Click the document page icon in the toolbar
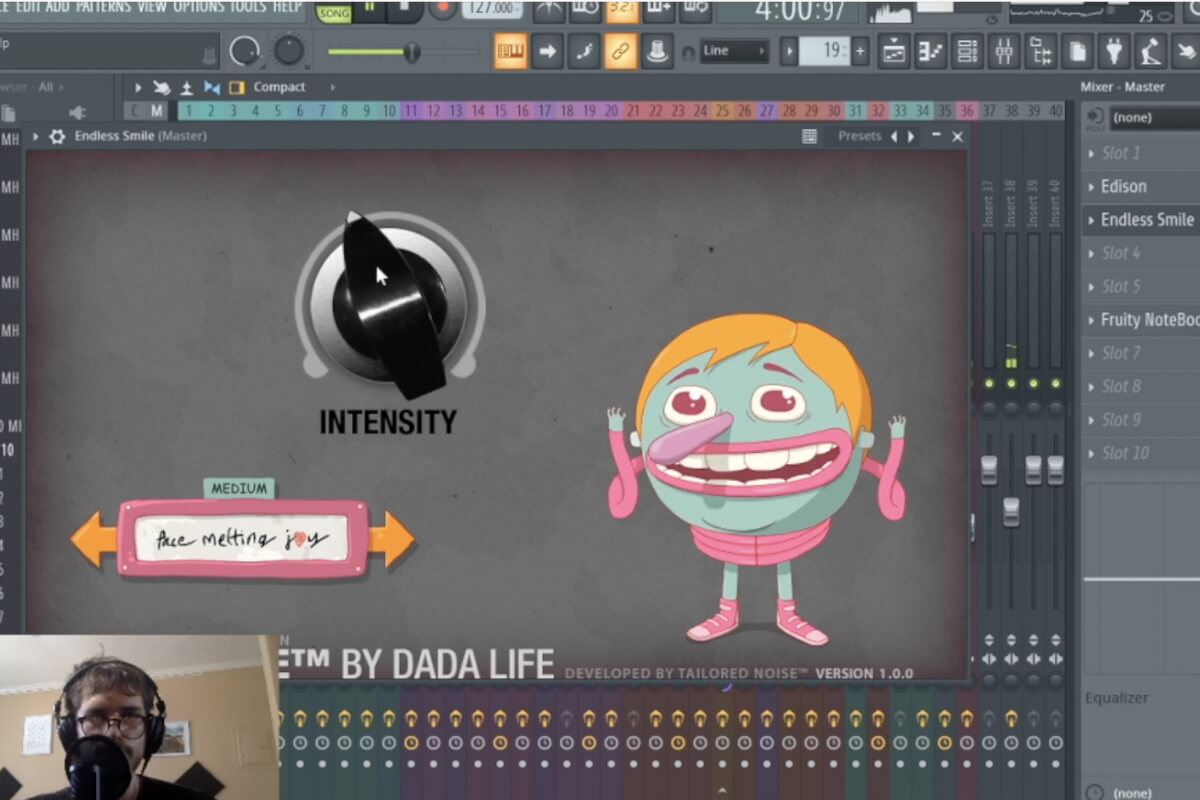The image size is (1200, 800). pyautogui.click(x=1077, y=51)
